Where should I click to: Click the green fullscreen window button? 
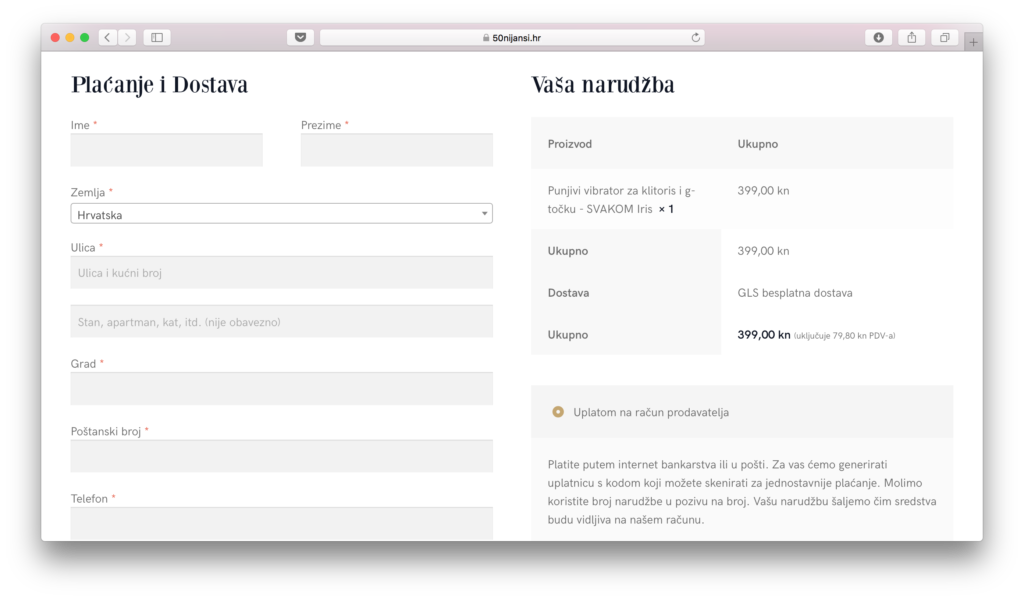85,38
